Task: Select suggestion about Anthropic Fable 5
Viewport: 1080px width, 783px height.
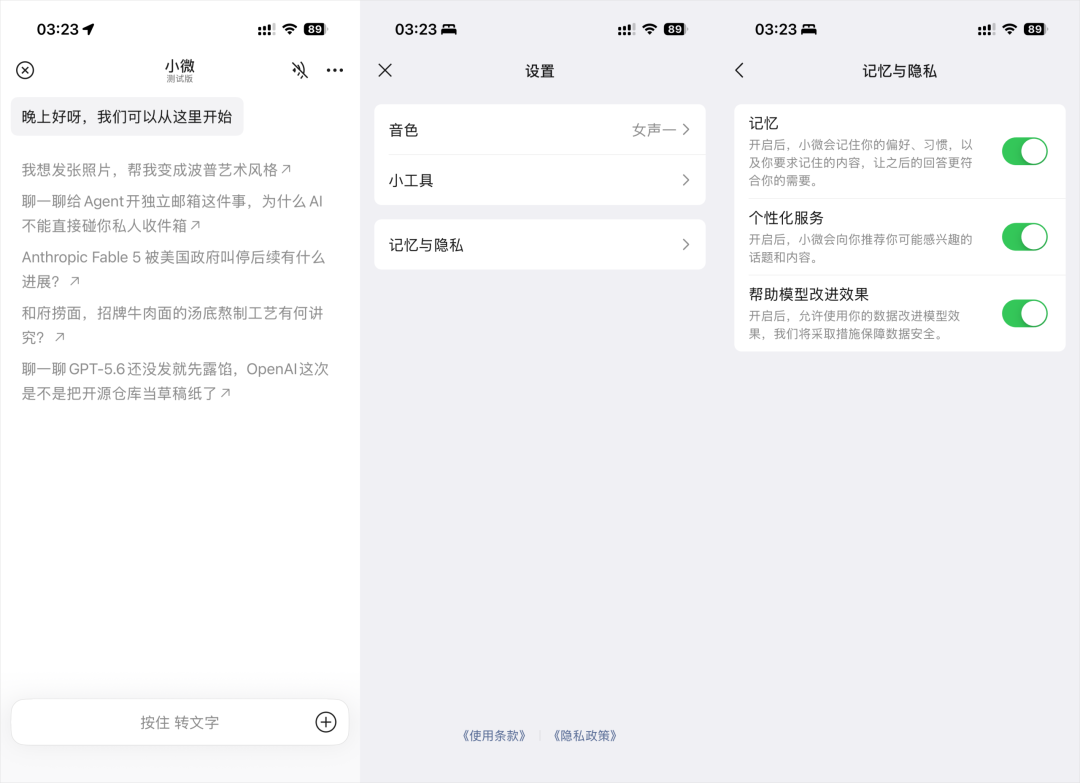Action: [x=173, y=269]
